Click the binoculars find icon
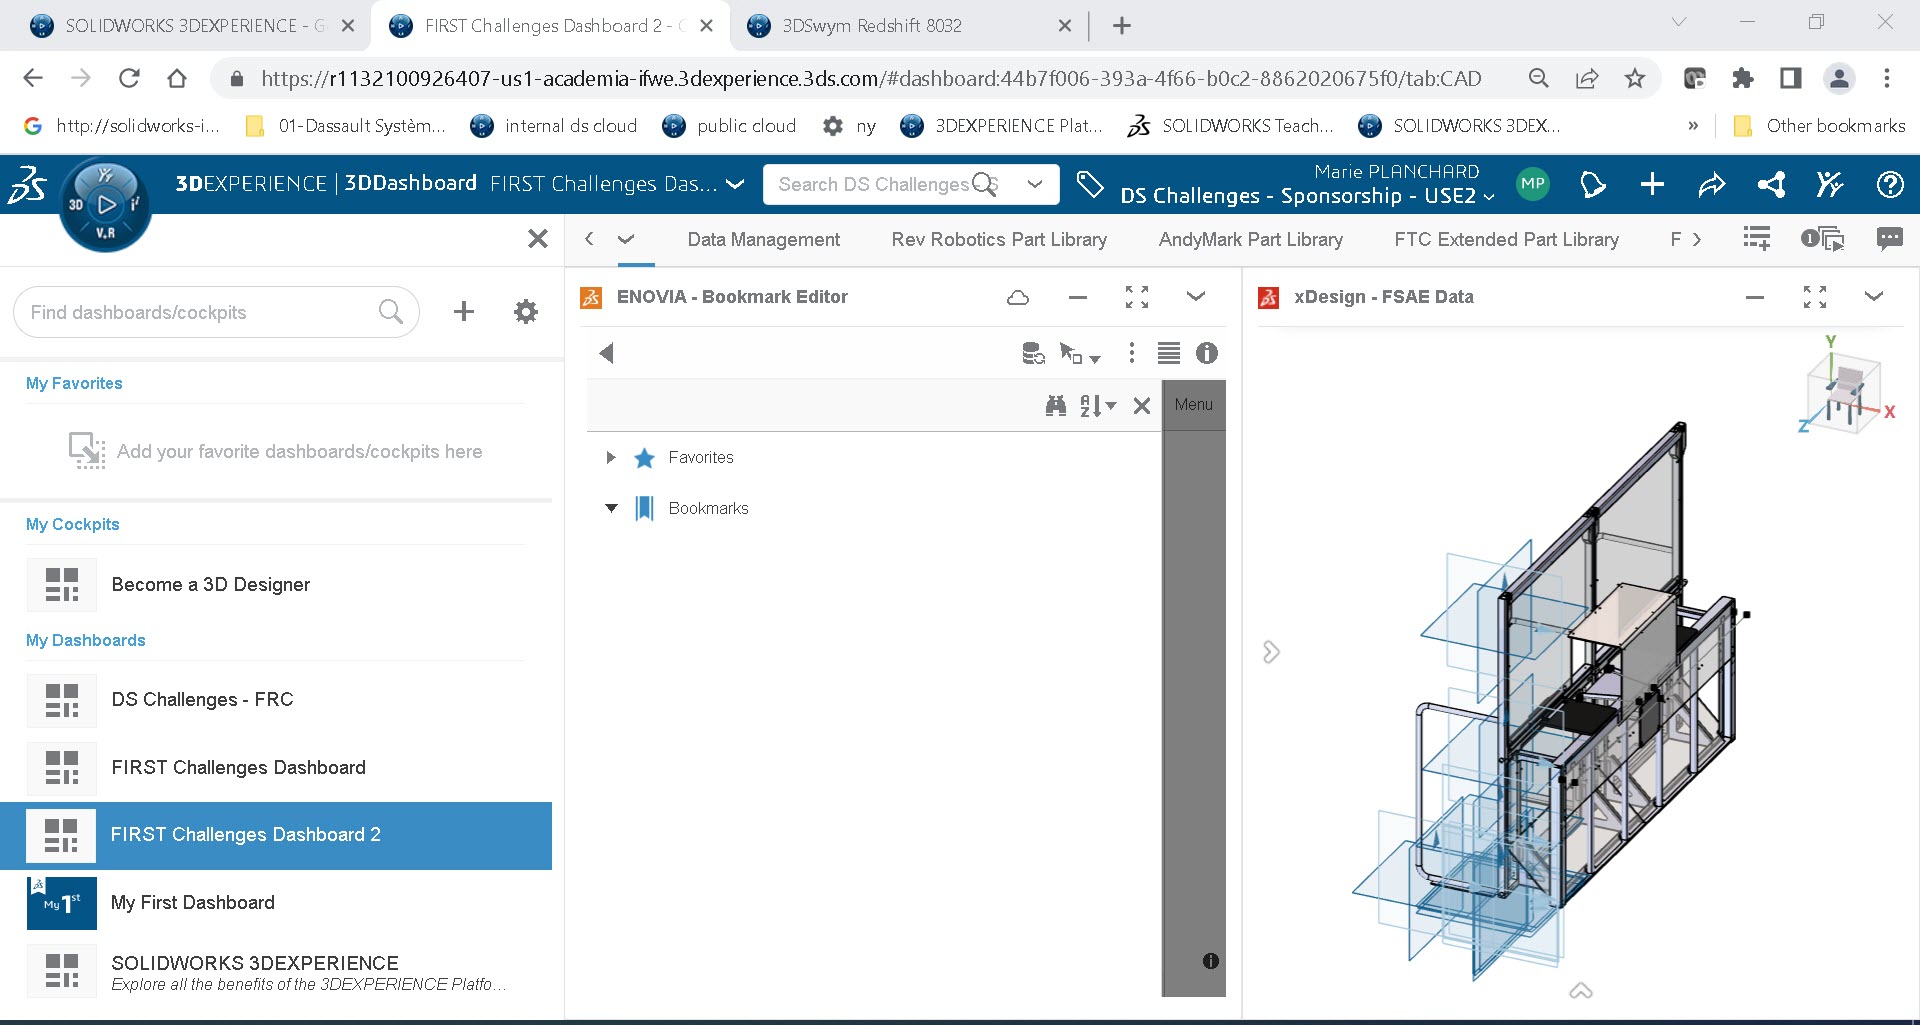This screenshot has width=1920, height=1025. pyautogui.click(x=1056, y=405)
